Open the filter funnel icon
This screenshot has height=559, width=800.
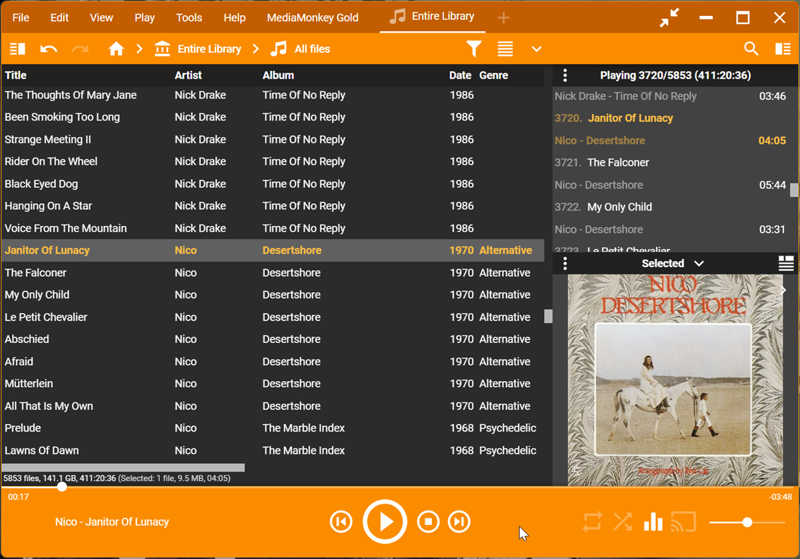(474, 49)
